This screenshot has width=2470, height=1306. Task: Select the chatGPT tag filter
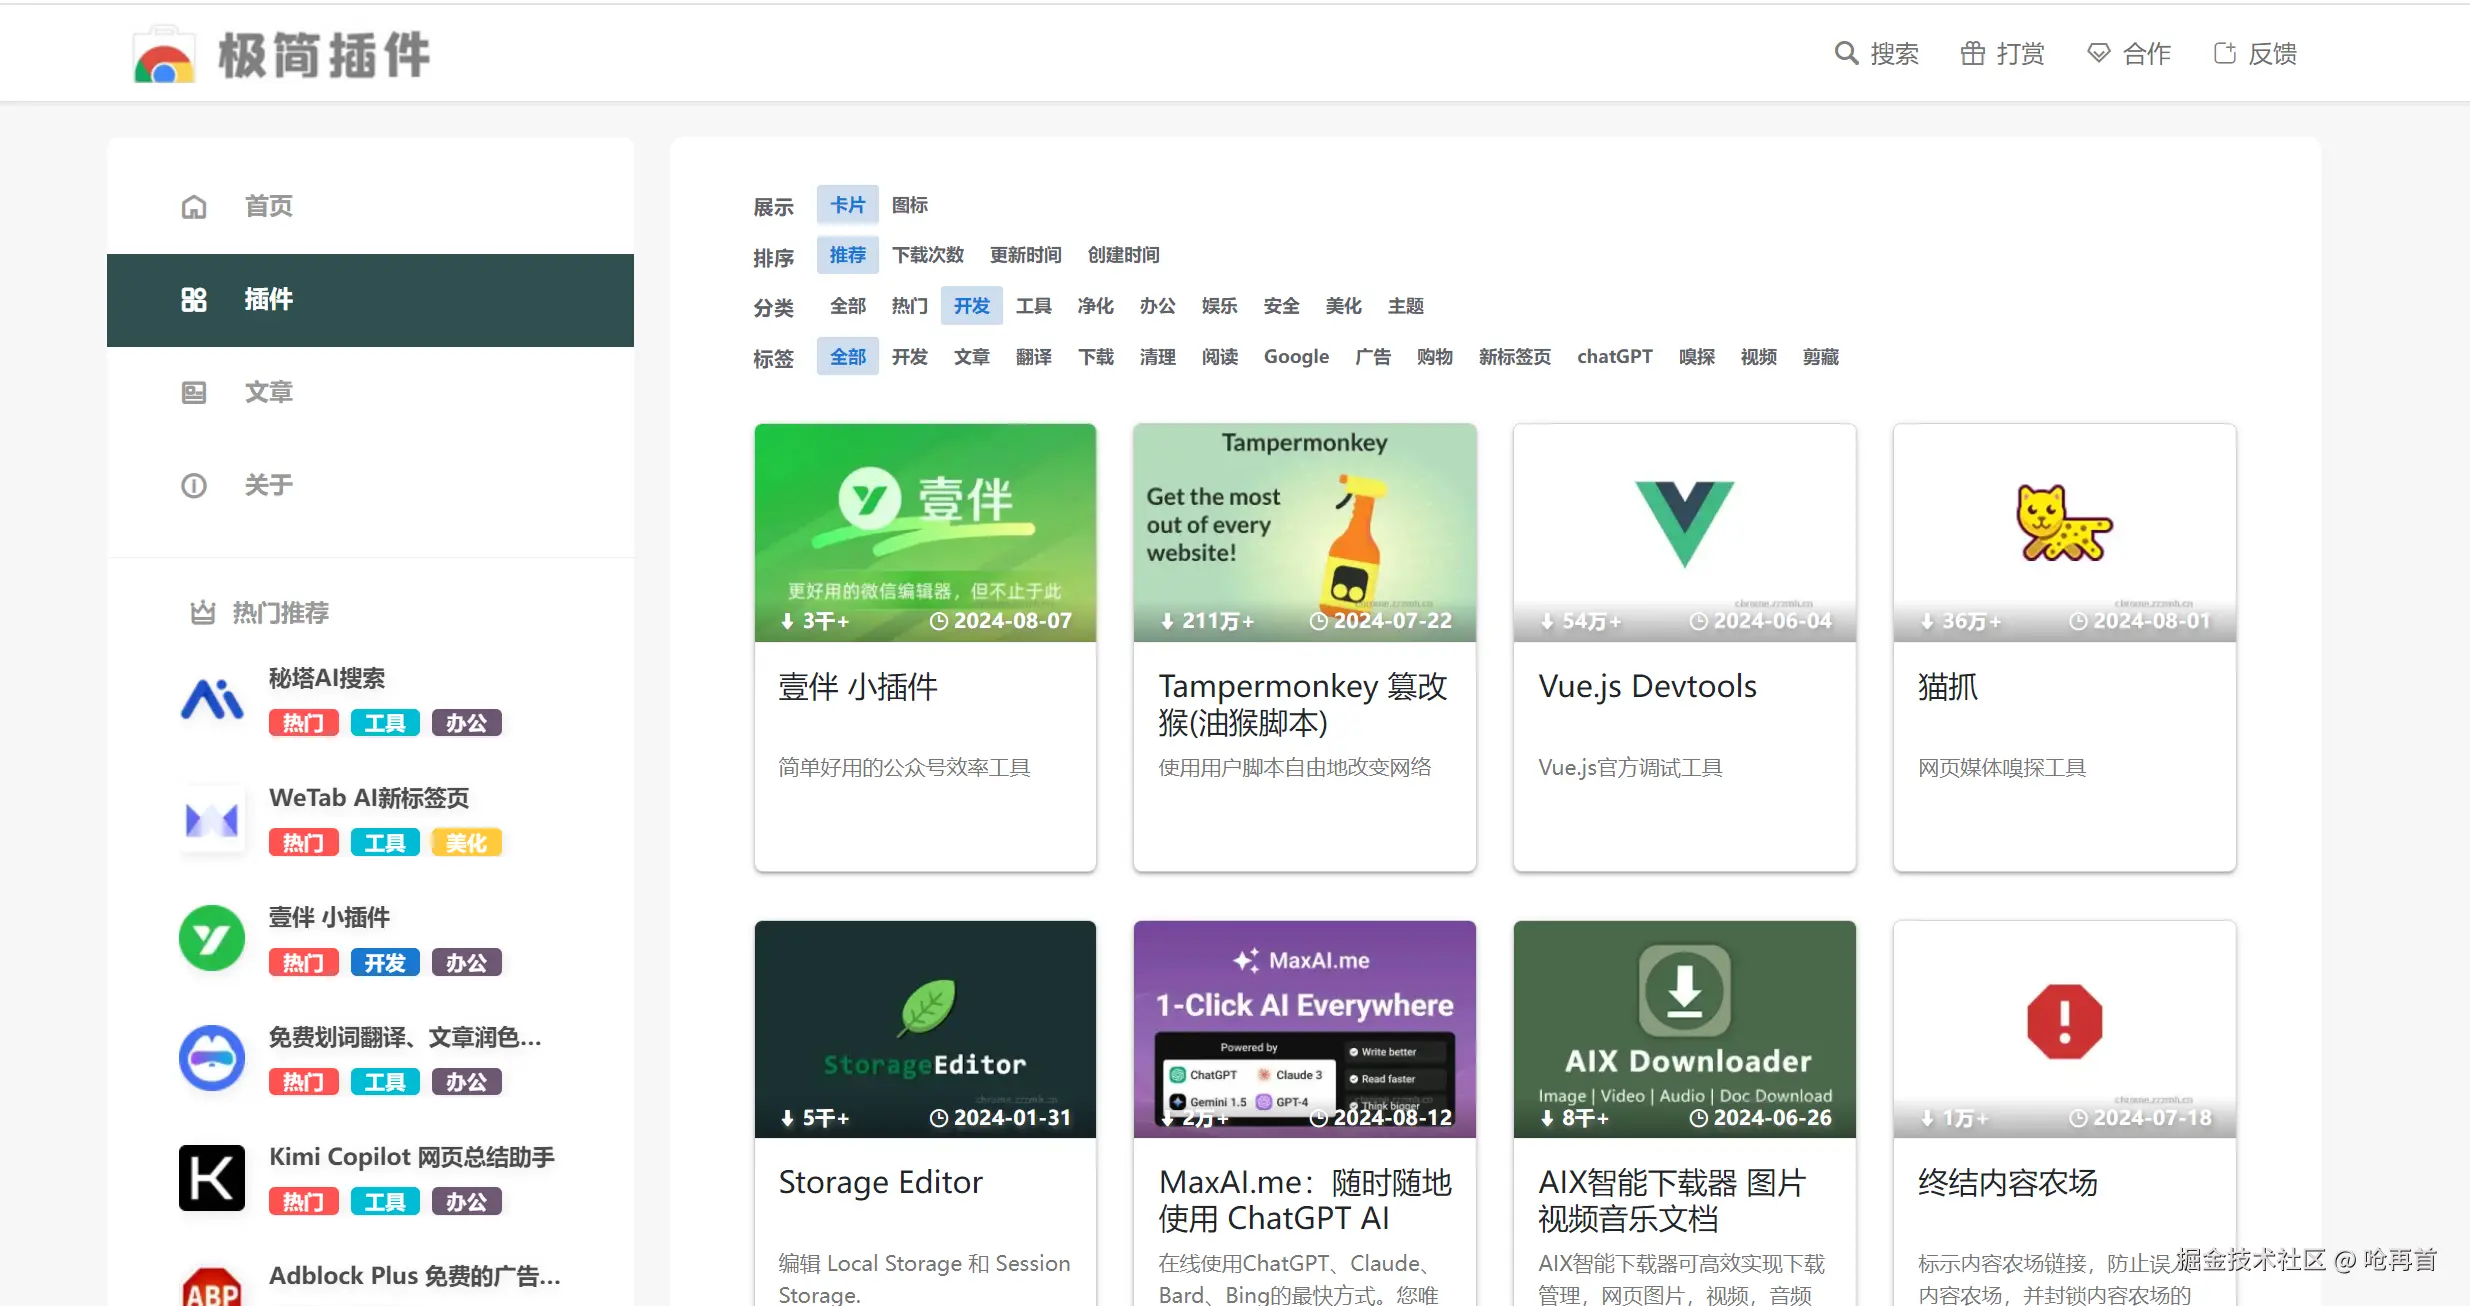pos(1614,357)
